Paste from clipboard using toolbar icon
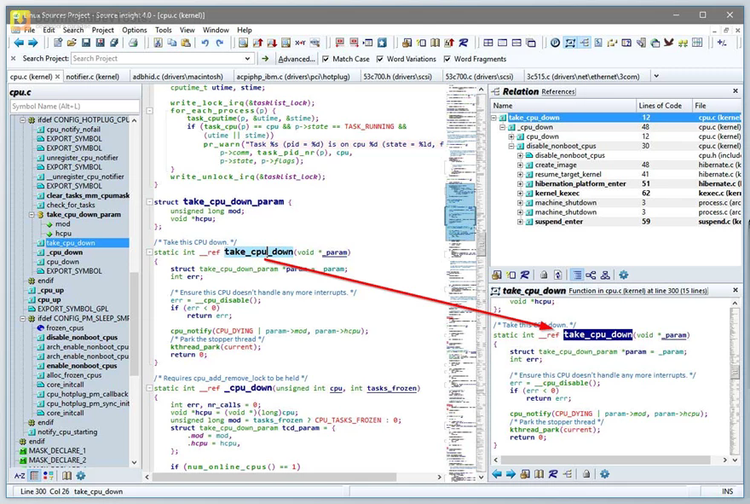The height and width of the screenshot is (504, 750). coord(186,43)
